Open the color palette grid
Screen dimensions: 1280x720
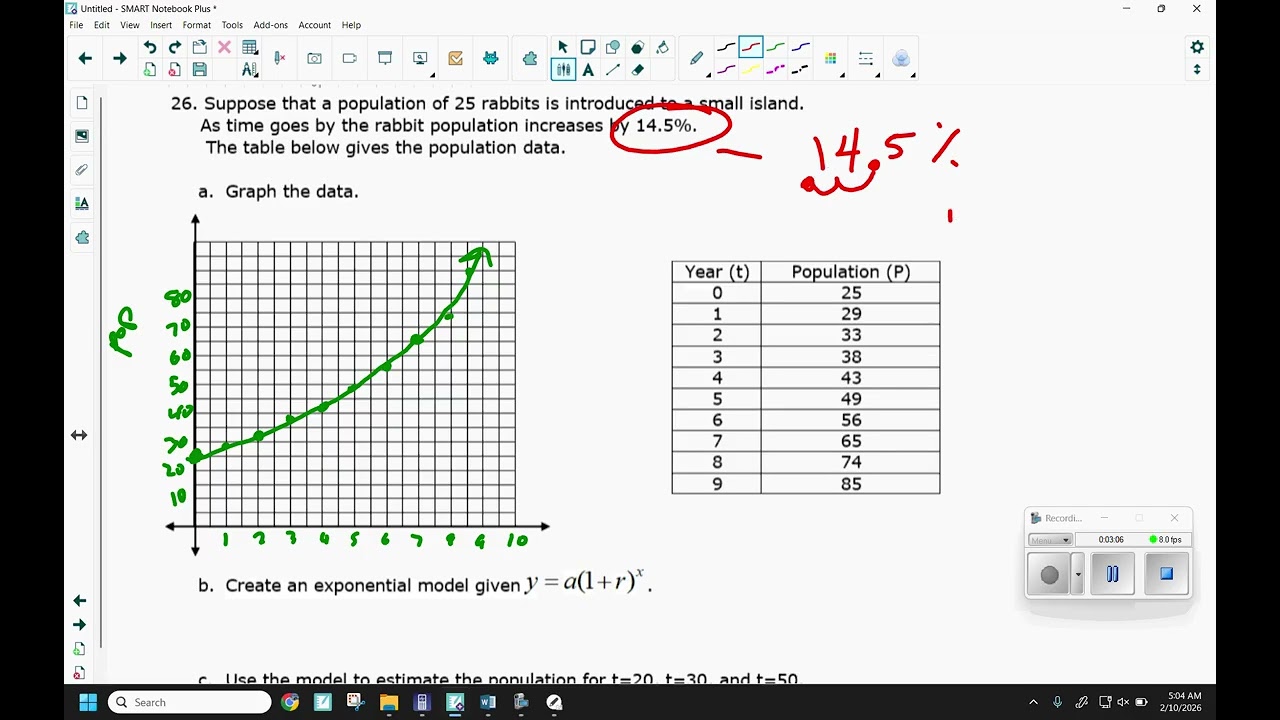831,59
